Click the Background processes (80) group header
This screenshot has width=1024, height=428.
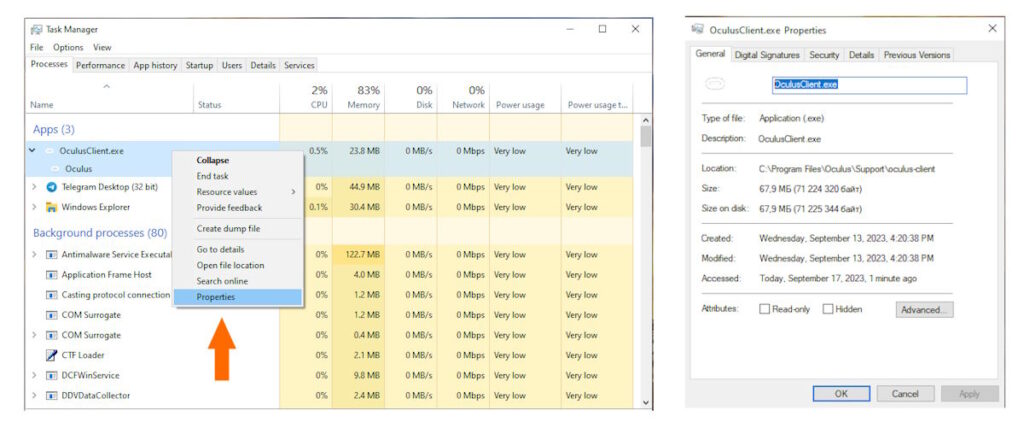point(100,233)
